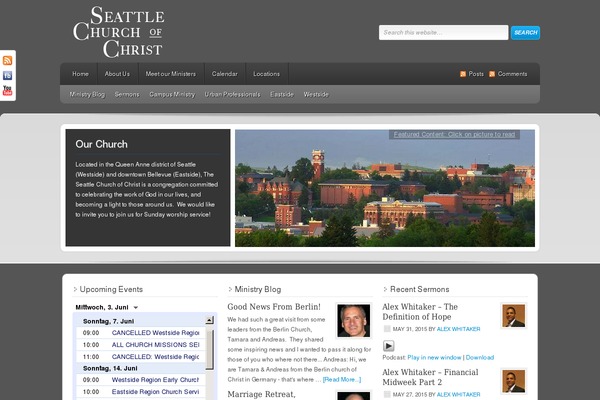Focus the Search this website field

pos(443,33)
